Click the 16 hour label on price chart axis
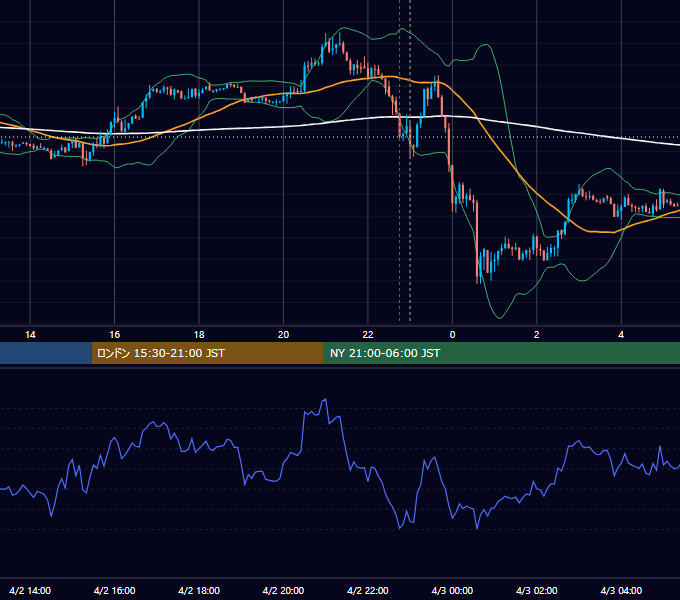 click(114, 335)
